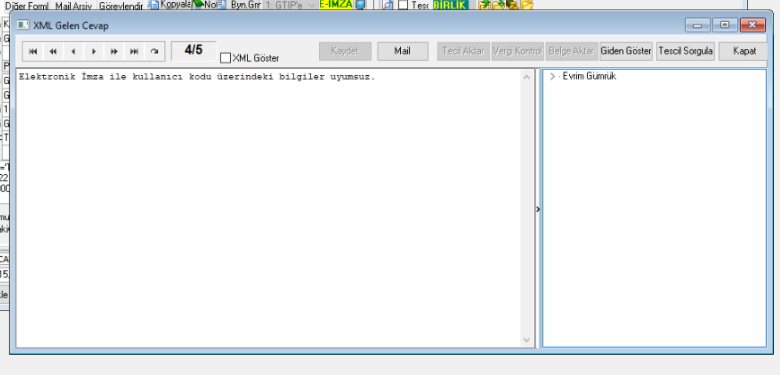The image size is (780, 375).
Task: Jump to the first record arrow
Action: coord(33,52)
